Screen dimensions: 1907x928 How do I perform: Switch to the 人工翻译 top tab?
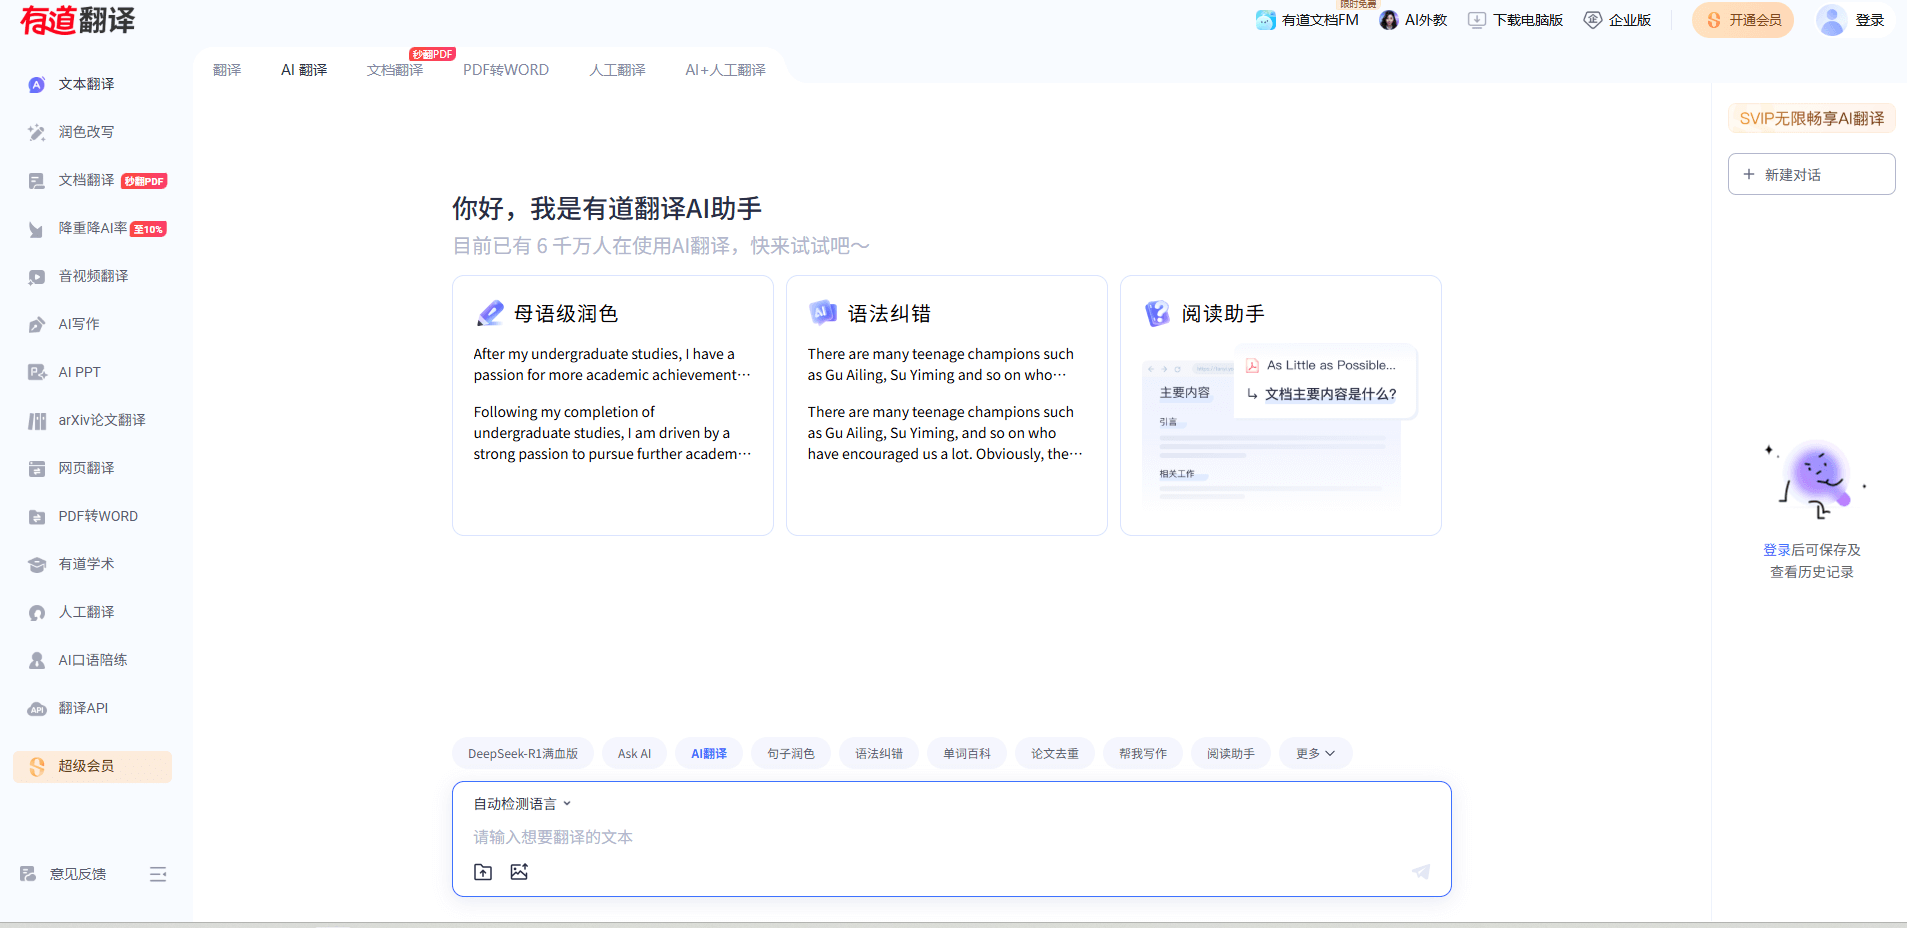(617, 70)
